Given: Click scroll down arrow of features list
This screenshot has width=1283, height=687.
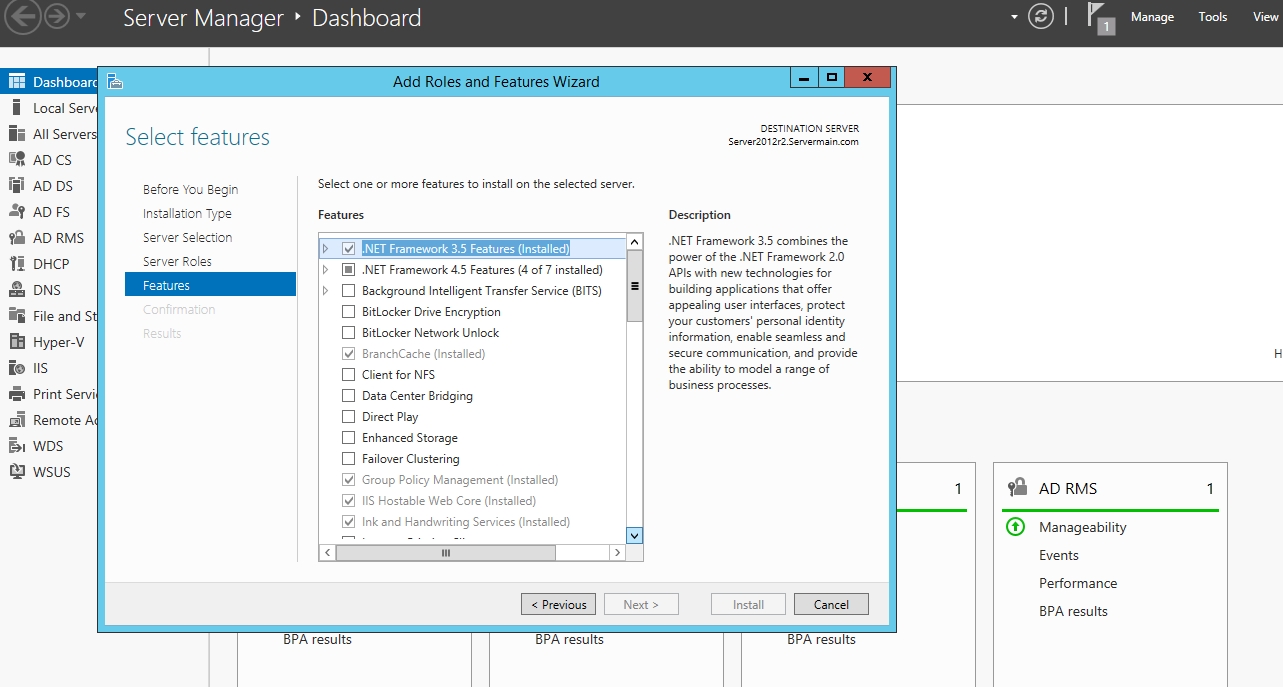Looking at the screenshot, I should pyautogui.click(x=634, y=535).
